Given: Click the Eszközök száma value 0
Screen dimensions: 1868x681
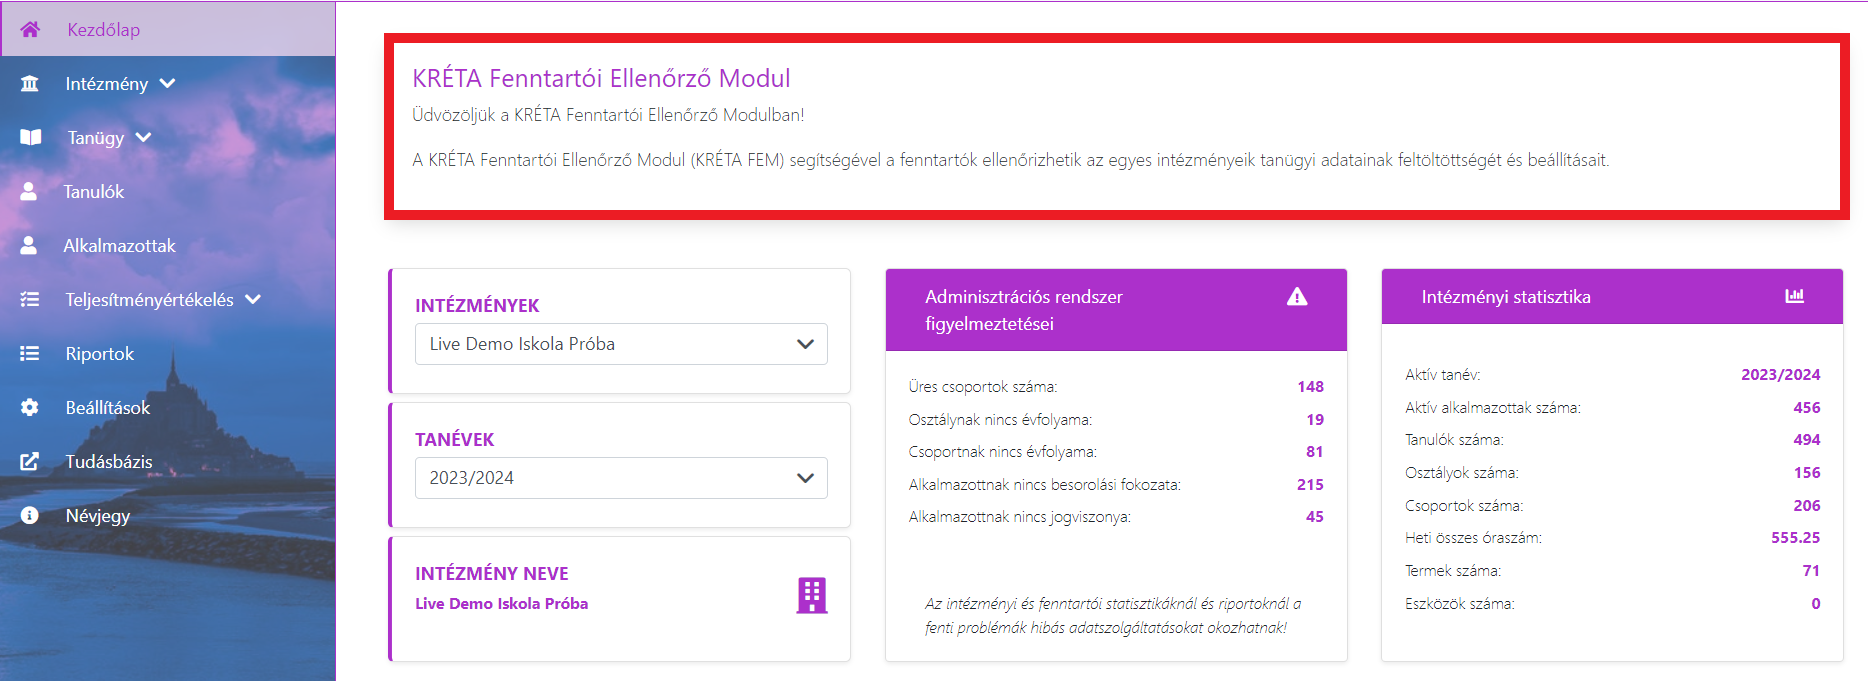Looking at the screenshot, I should [1816, 604].
